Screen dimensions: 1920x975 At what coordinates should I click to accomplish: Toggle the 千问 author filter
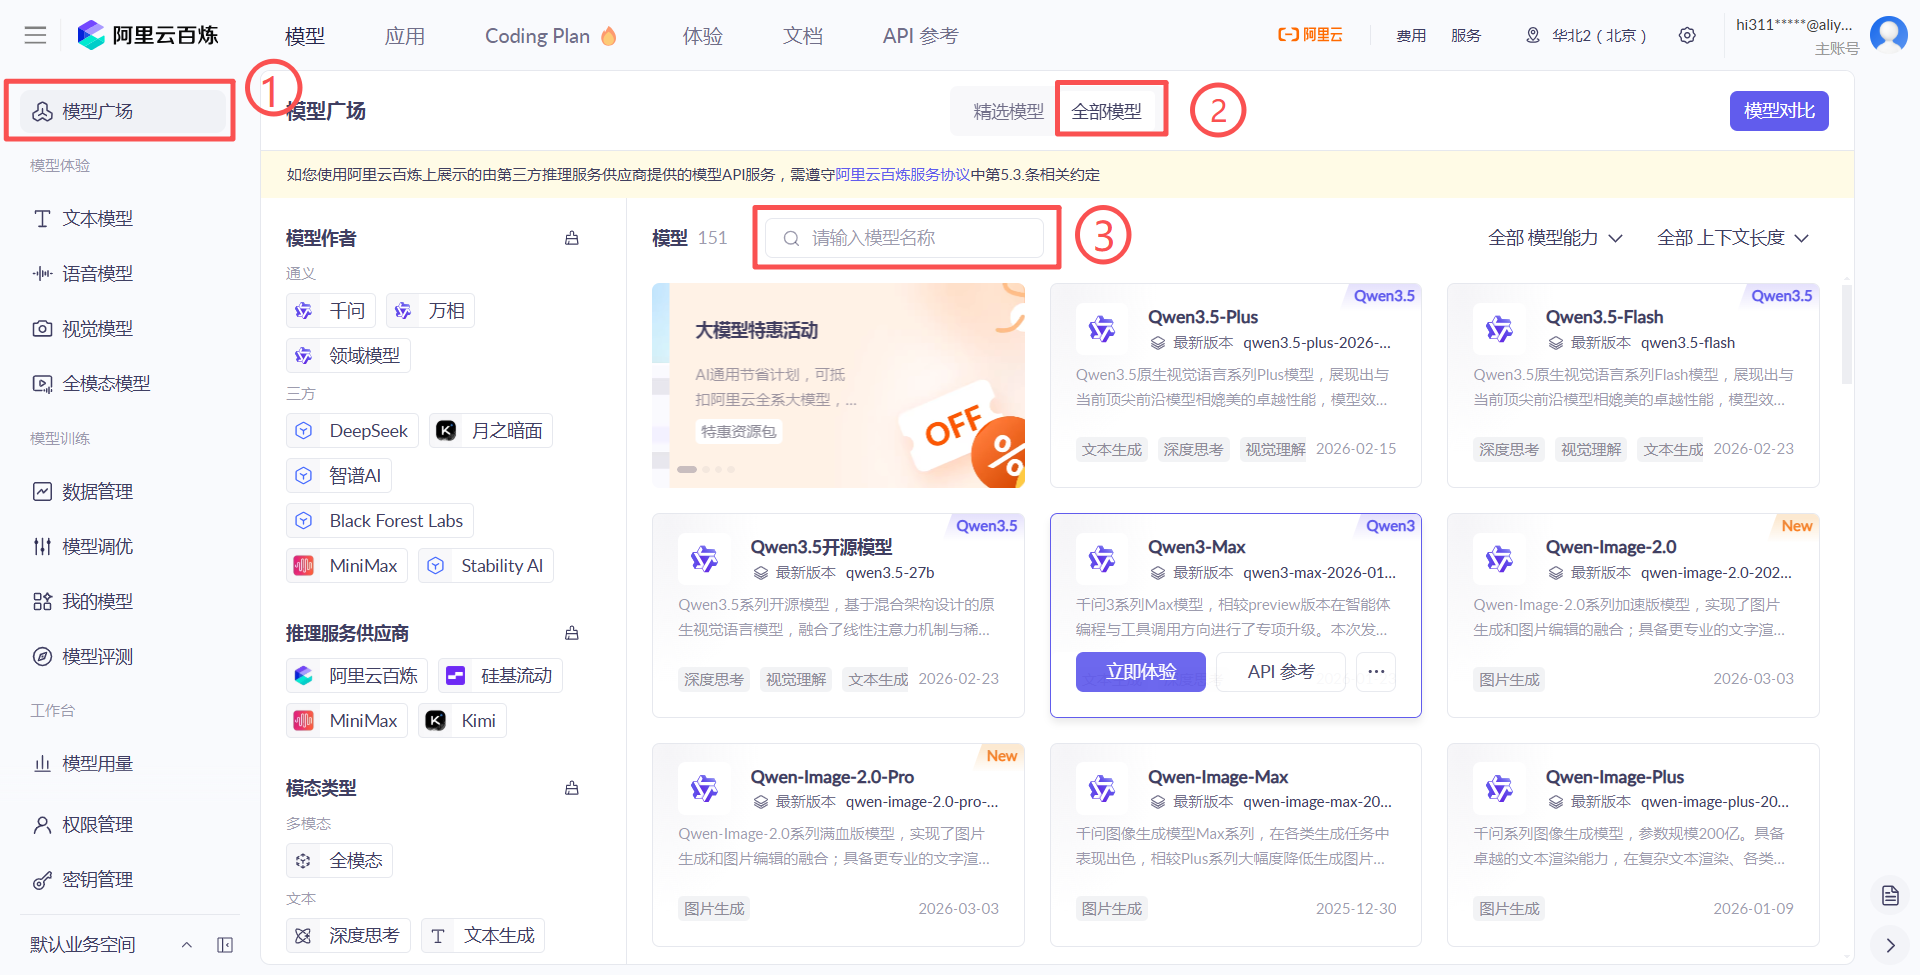coord(331,311)
